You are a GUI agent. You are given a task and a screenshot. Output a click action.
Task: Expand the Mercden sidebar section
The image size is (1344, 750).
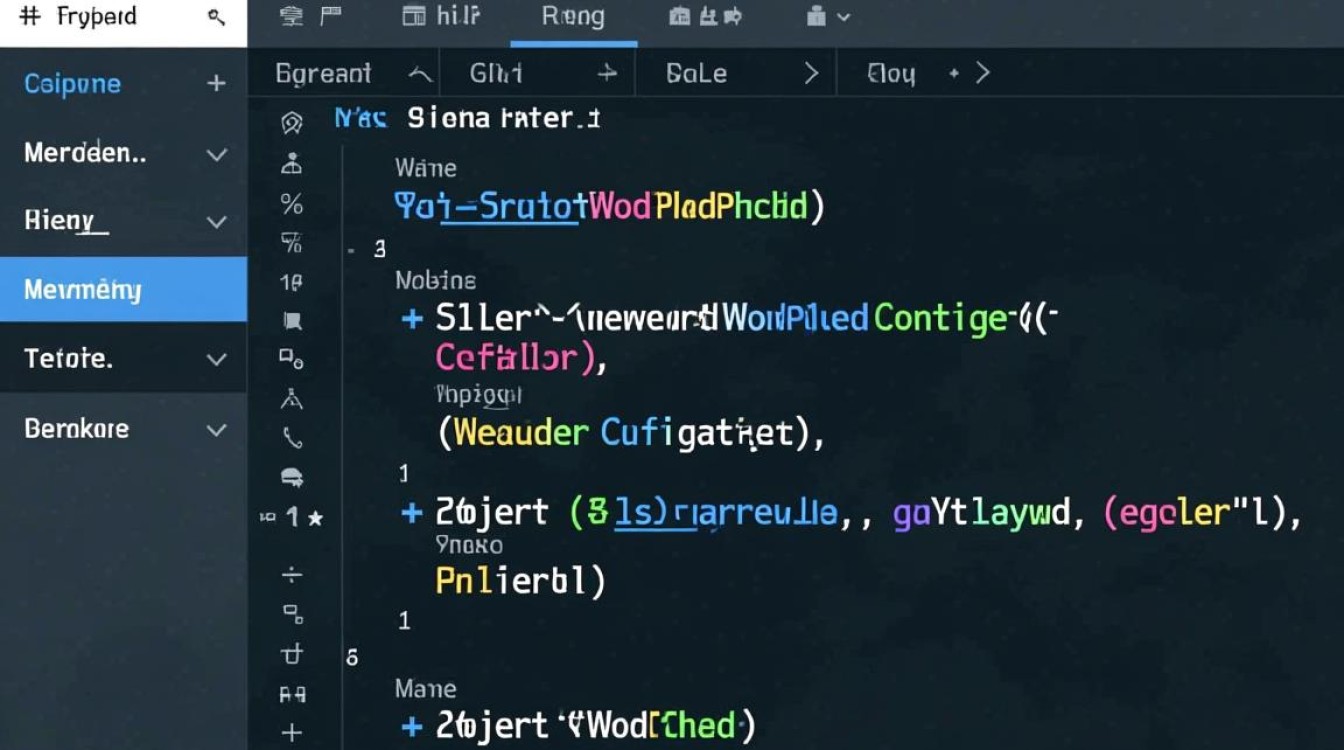216,153
